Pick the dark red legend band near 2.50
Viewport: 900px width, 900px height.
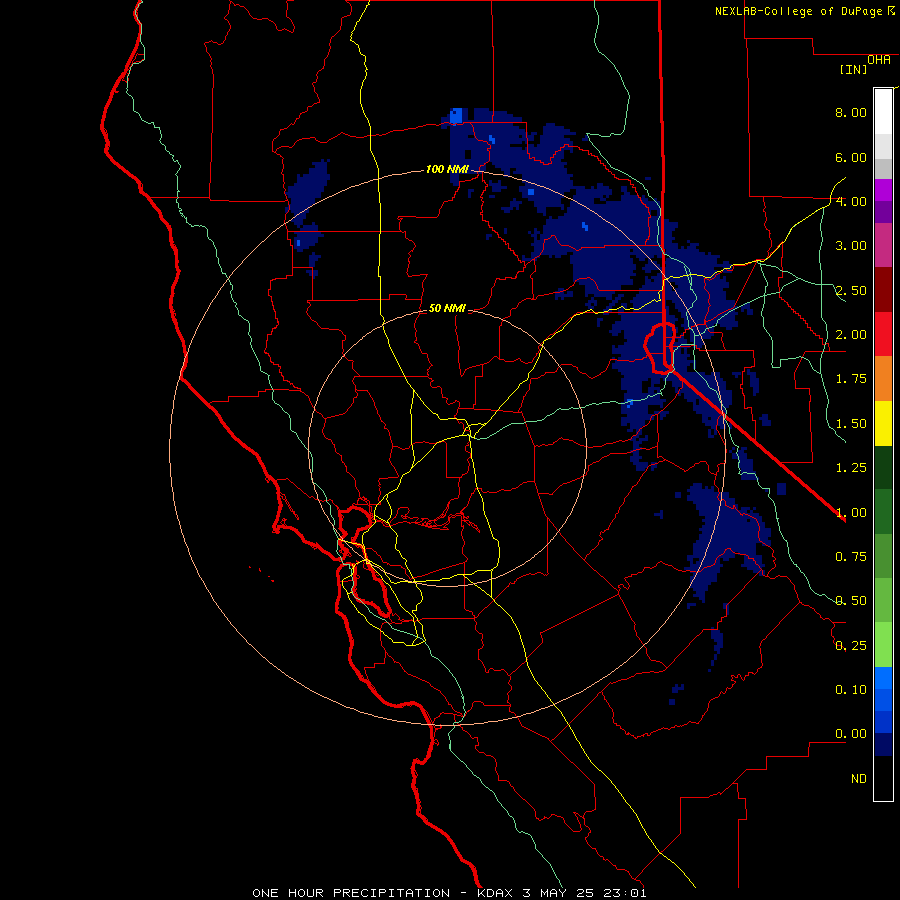click(883, 290)
